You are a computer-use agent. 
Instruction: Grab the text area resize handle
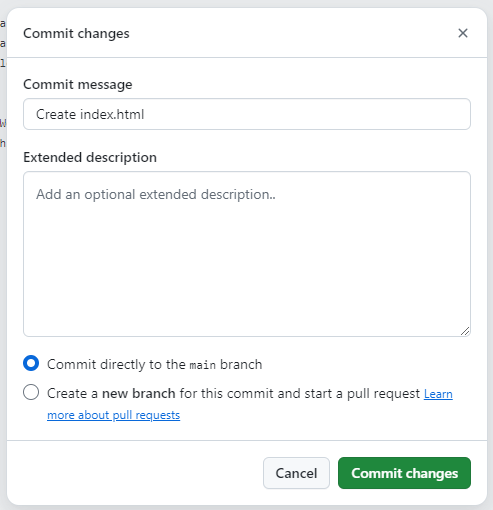(x=465, y=331)
